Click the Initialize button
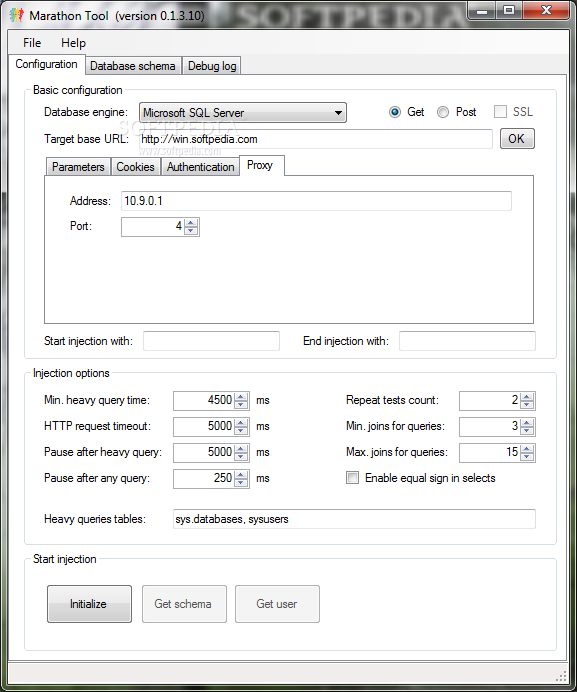 point(89,604)
